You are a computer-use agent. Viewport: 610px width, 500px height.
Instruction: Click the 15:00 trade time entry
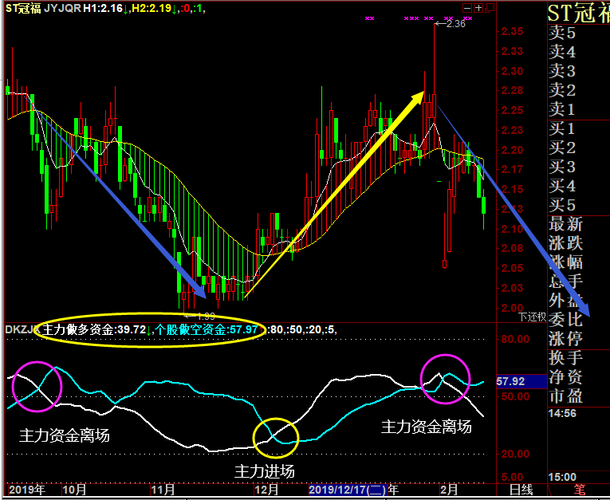[x=562, y=477]
